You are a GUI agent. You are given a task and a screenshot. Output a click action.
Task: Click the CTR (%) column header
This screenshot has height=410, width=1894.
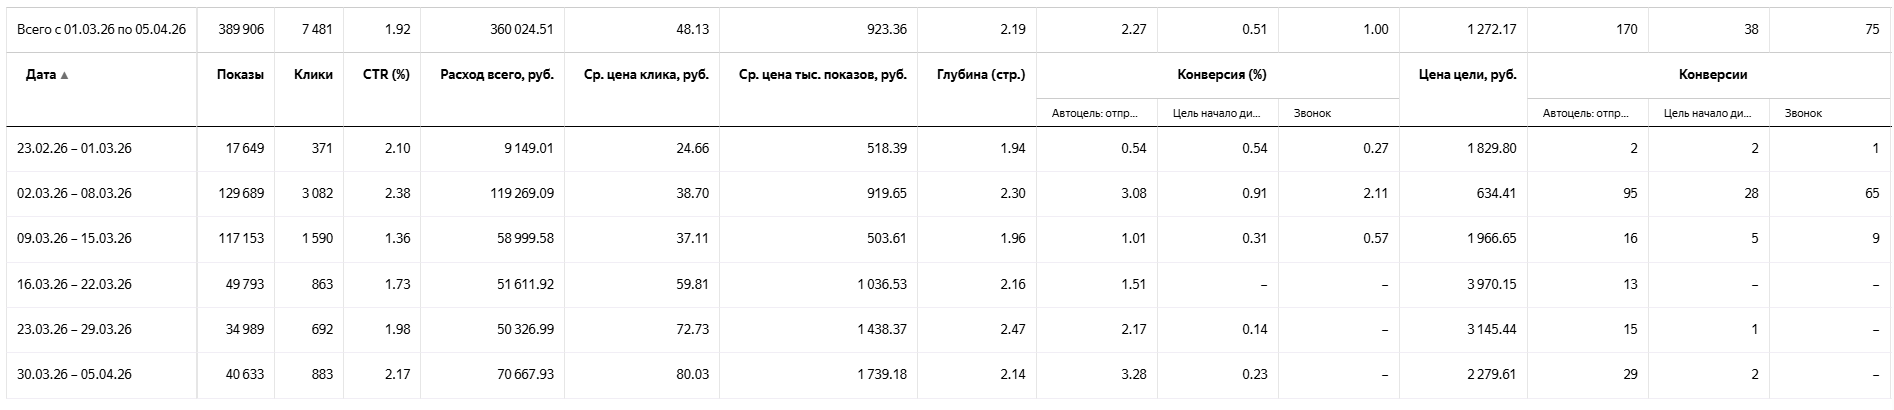click(386, 75)
